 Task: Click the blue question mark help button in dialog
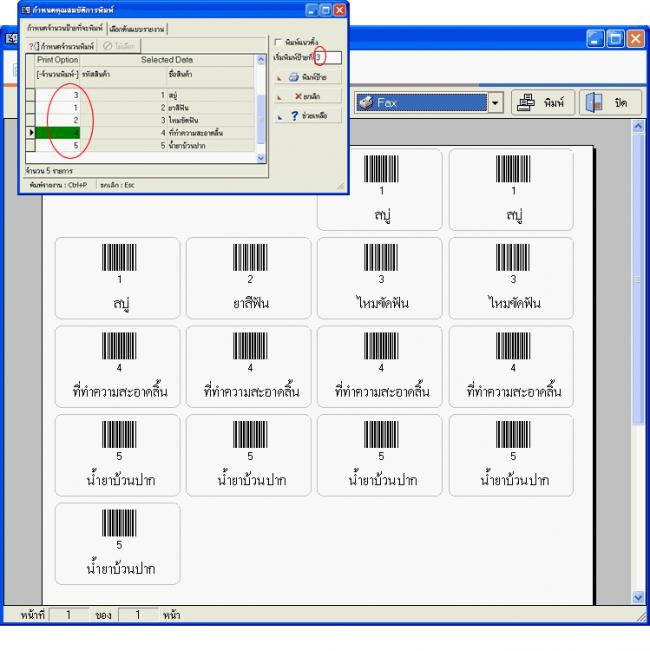click(x=308, y=115)
